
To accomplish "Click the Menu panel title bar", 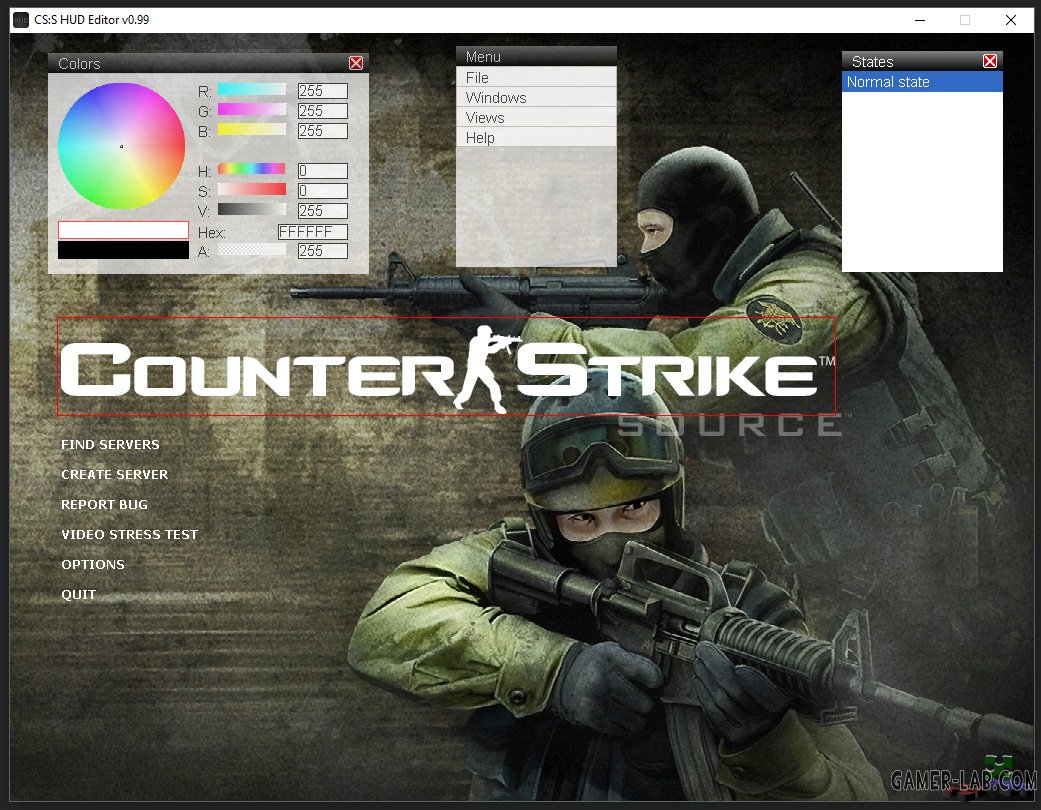I will click(536, 56).
